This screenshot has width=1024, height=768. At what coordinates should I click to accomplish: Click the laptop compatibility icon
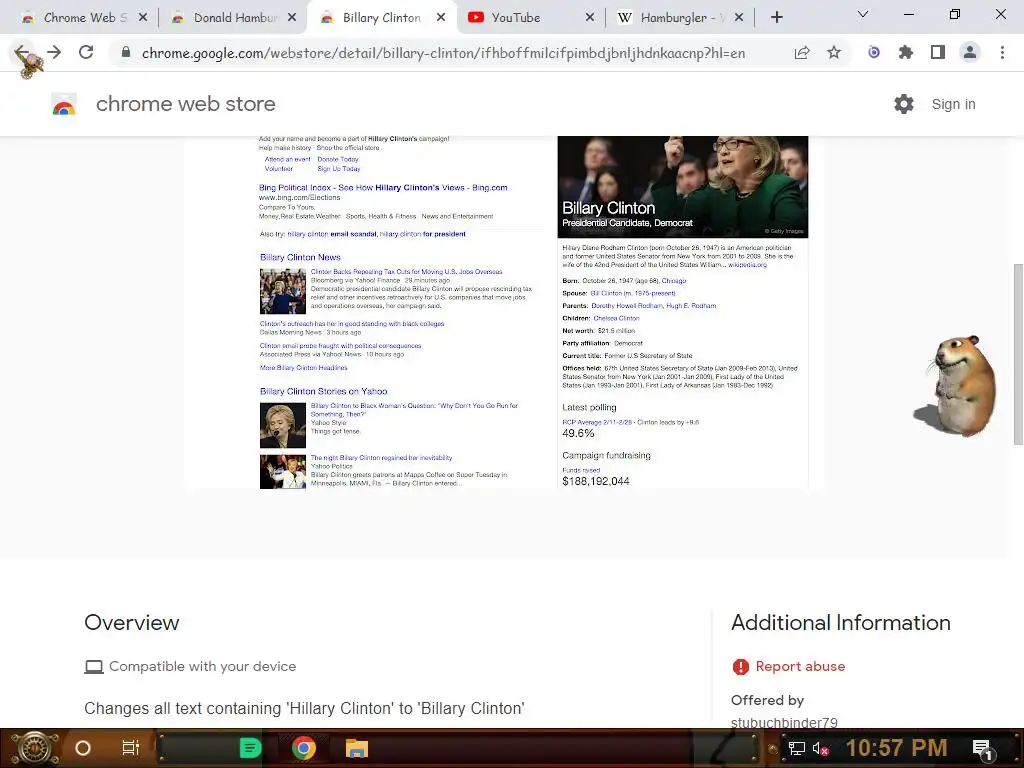(94, 667)
